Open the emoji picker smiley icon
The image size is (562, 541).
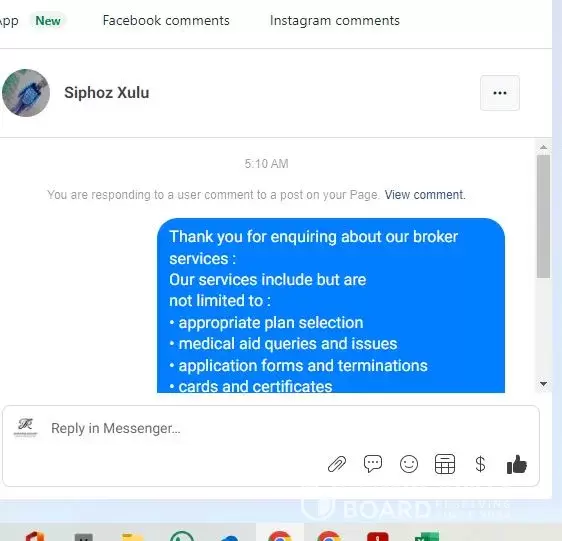[409, 464]
